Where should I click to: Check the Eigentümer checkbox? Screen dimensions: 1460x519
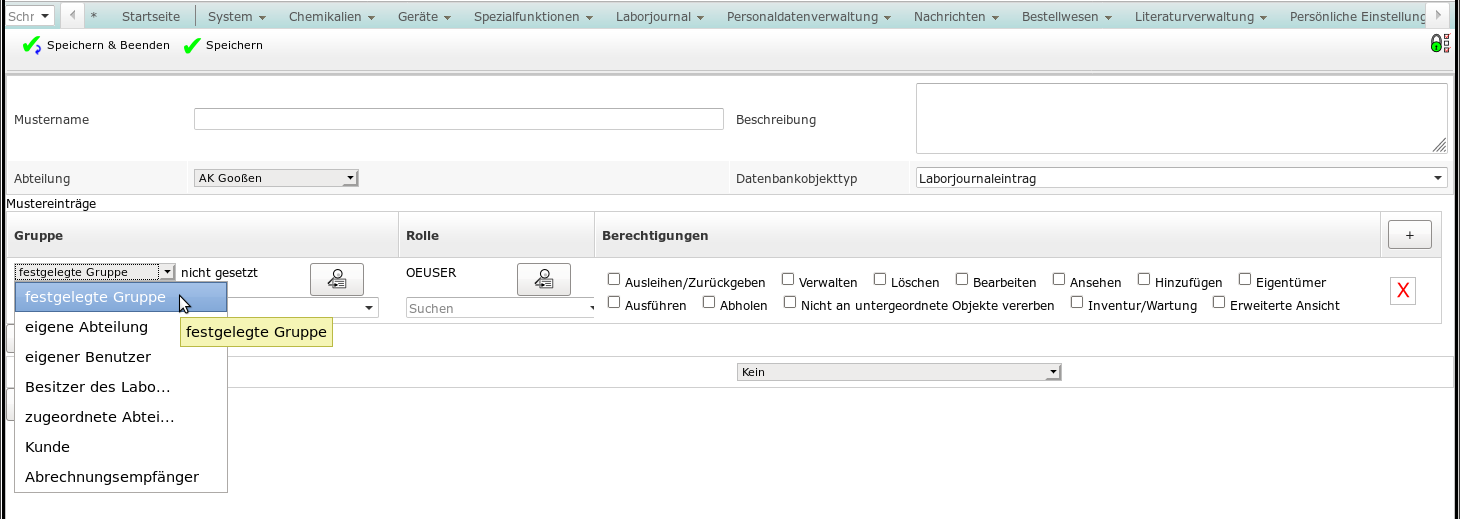point(1245,280)
